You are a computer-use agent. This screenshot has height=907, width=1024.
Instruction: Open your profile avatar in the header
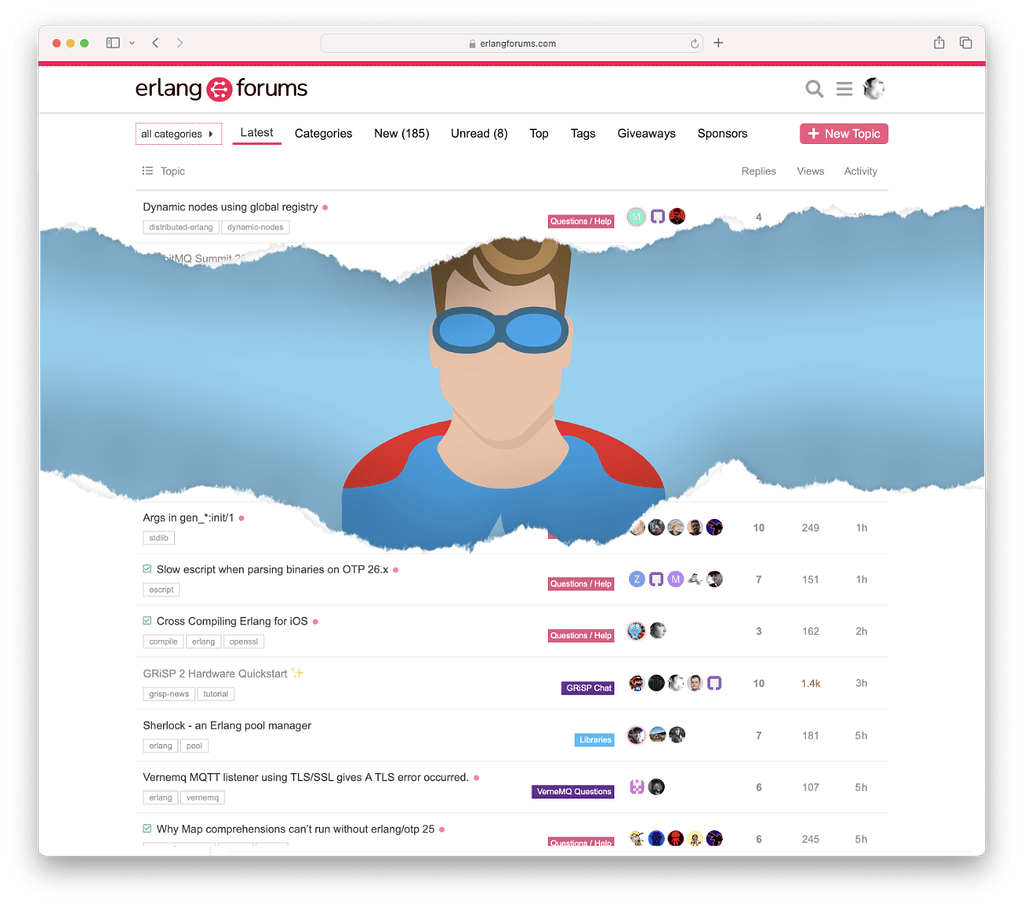click(x=874, y=88)
